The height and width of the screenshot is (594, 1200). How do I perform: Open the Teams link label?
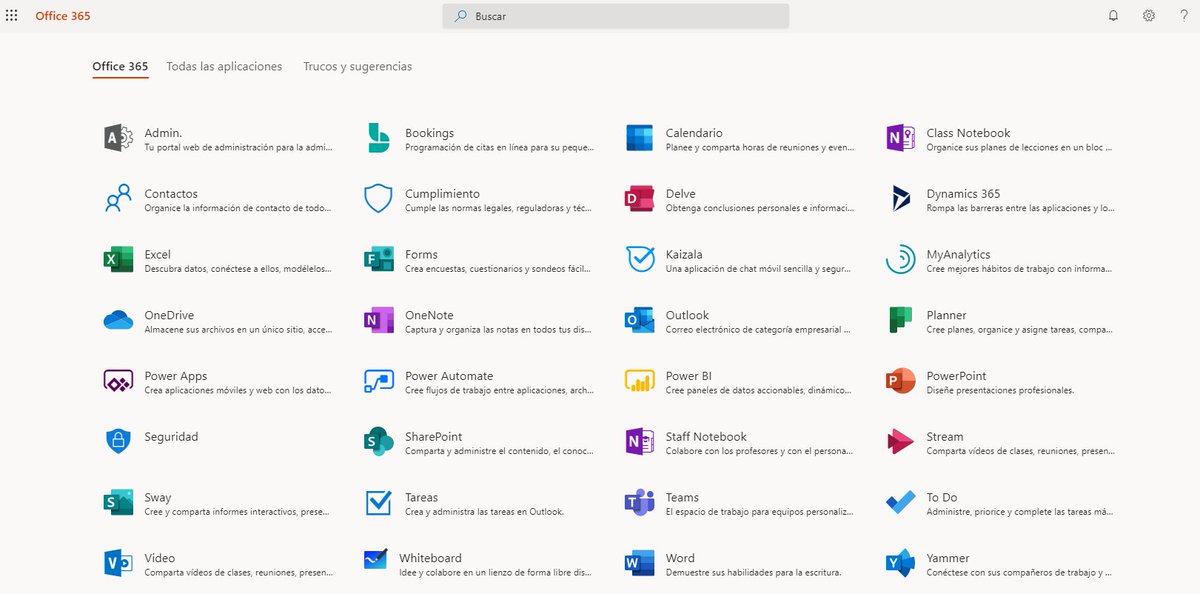point(682,497)
